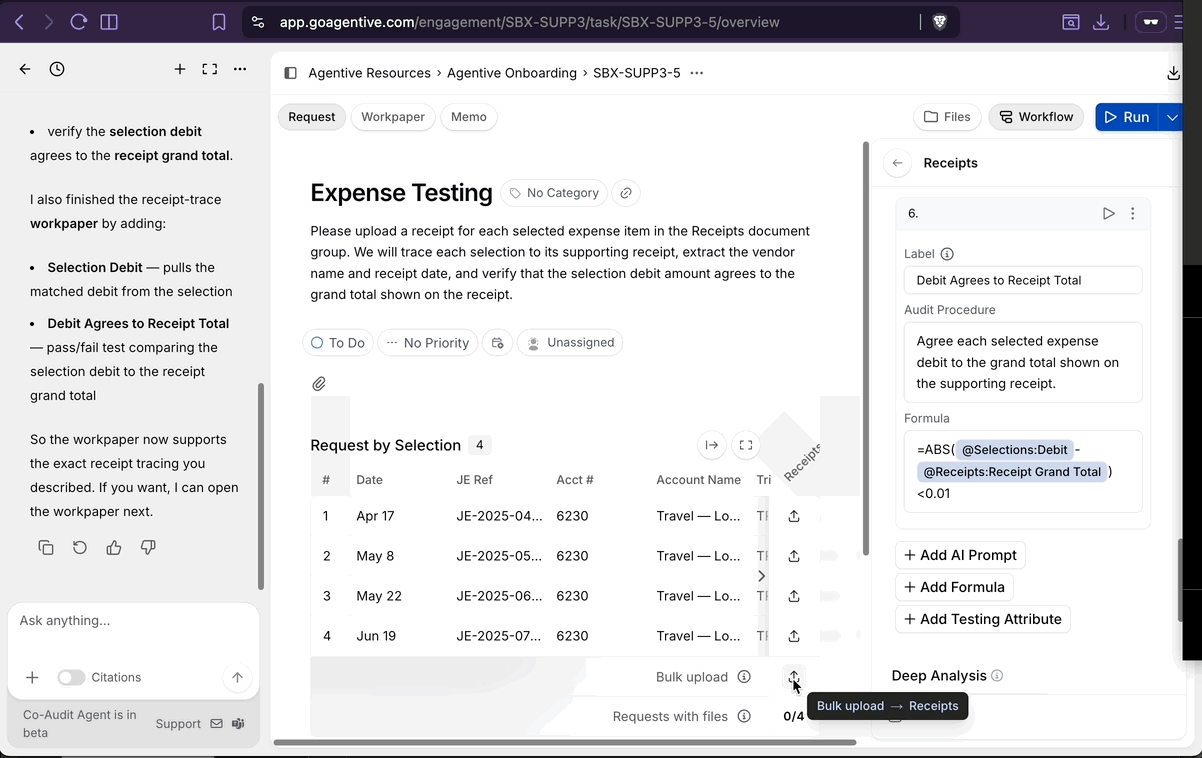Expand chat panel to fullscreen
Image resolution: width=1202 pixels, height=758 pixels.
pyautogui.click(x=210, y=69)
